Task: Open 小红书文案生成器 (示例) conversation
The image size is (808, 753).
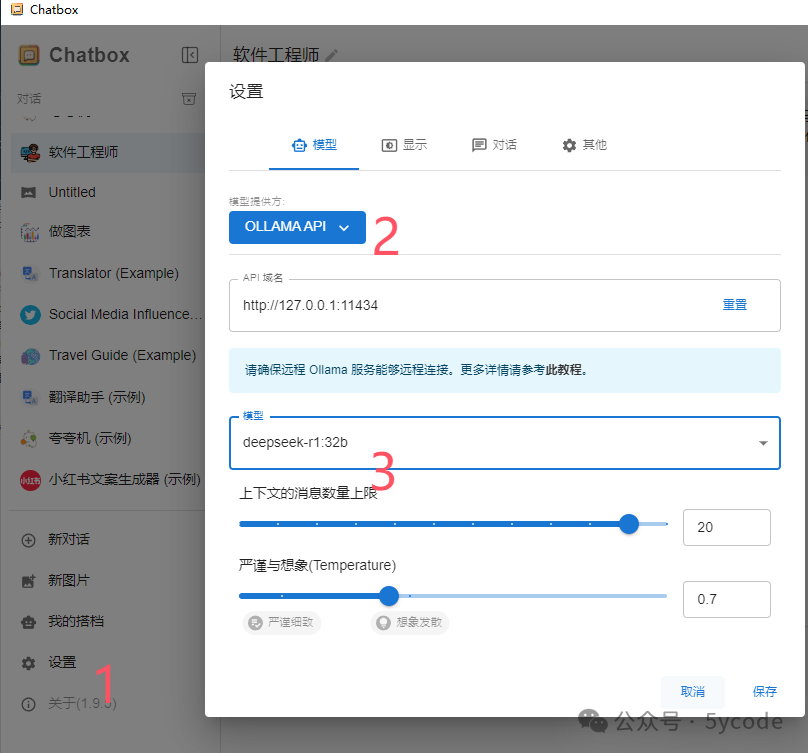Action: point(107,480)
